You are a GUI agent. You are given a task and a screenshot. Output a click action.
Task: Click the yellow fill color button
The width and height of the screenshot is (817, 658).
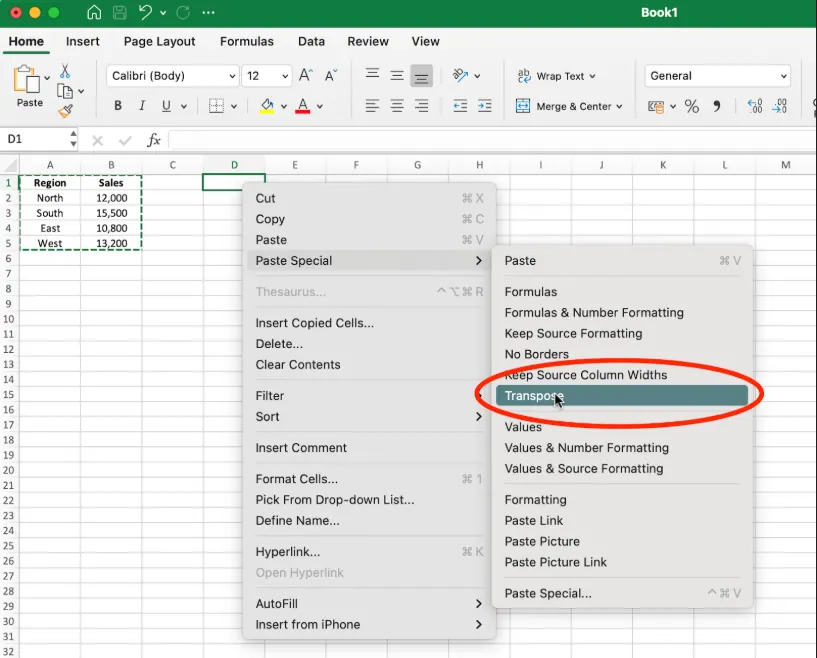267,106
